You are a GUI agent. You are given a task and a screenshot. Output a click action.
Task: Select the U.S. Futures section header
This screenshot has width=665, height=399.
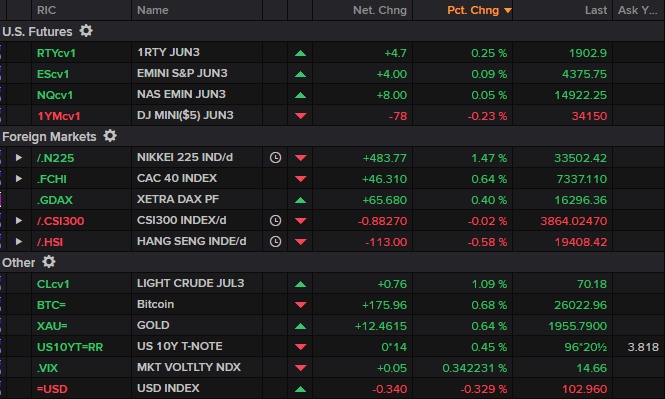(x=37, y=31)
